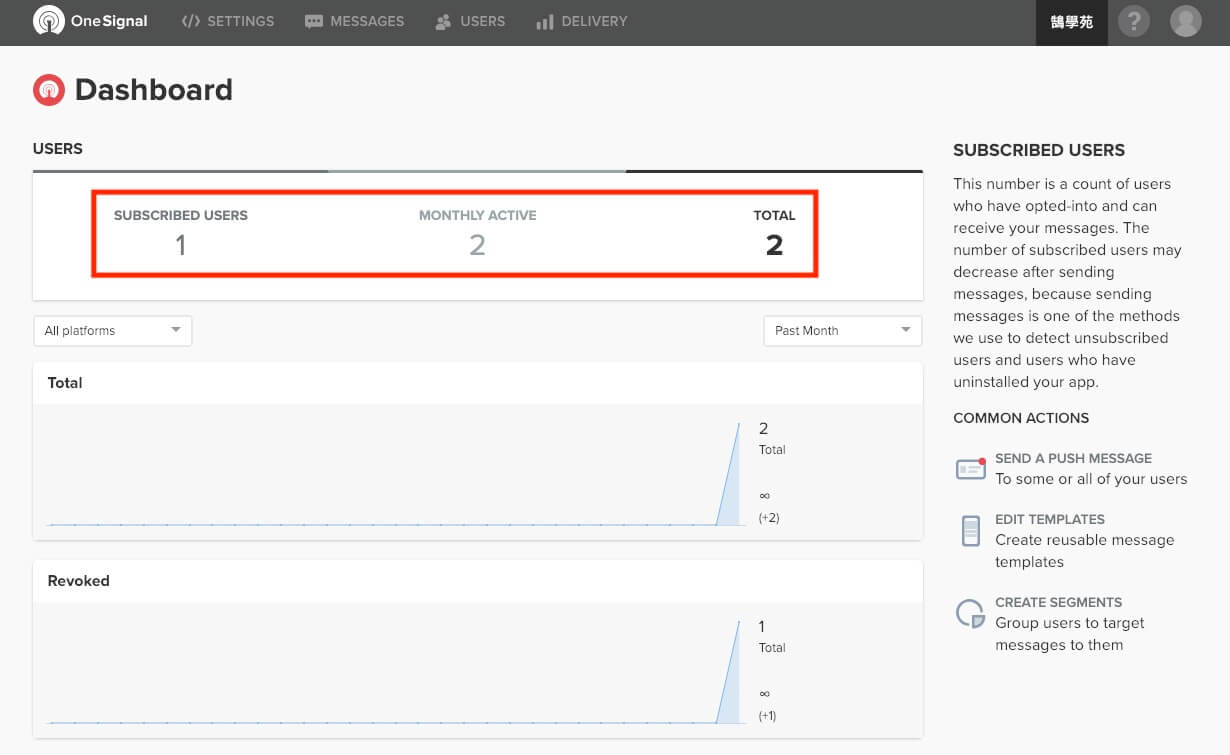This screenshot has height=755, width=1230.
Task: Expand the All platforms dropdown
Action: point(112,331)
